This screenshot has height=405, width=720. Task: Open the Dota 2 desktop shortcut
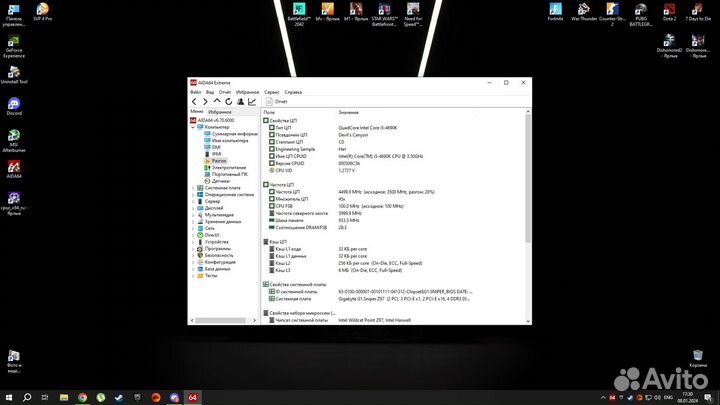coord(669,11)
